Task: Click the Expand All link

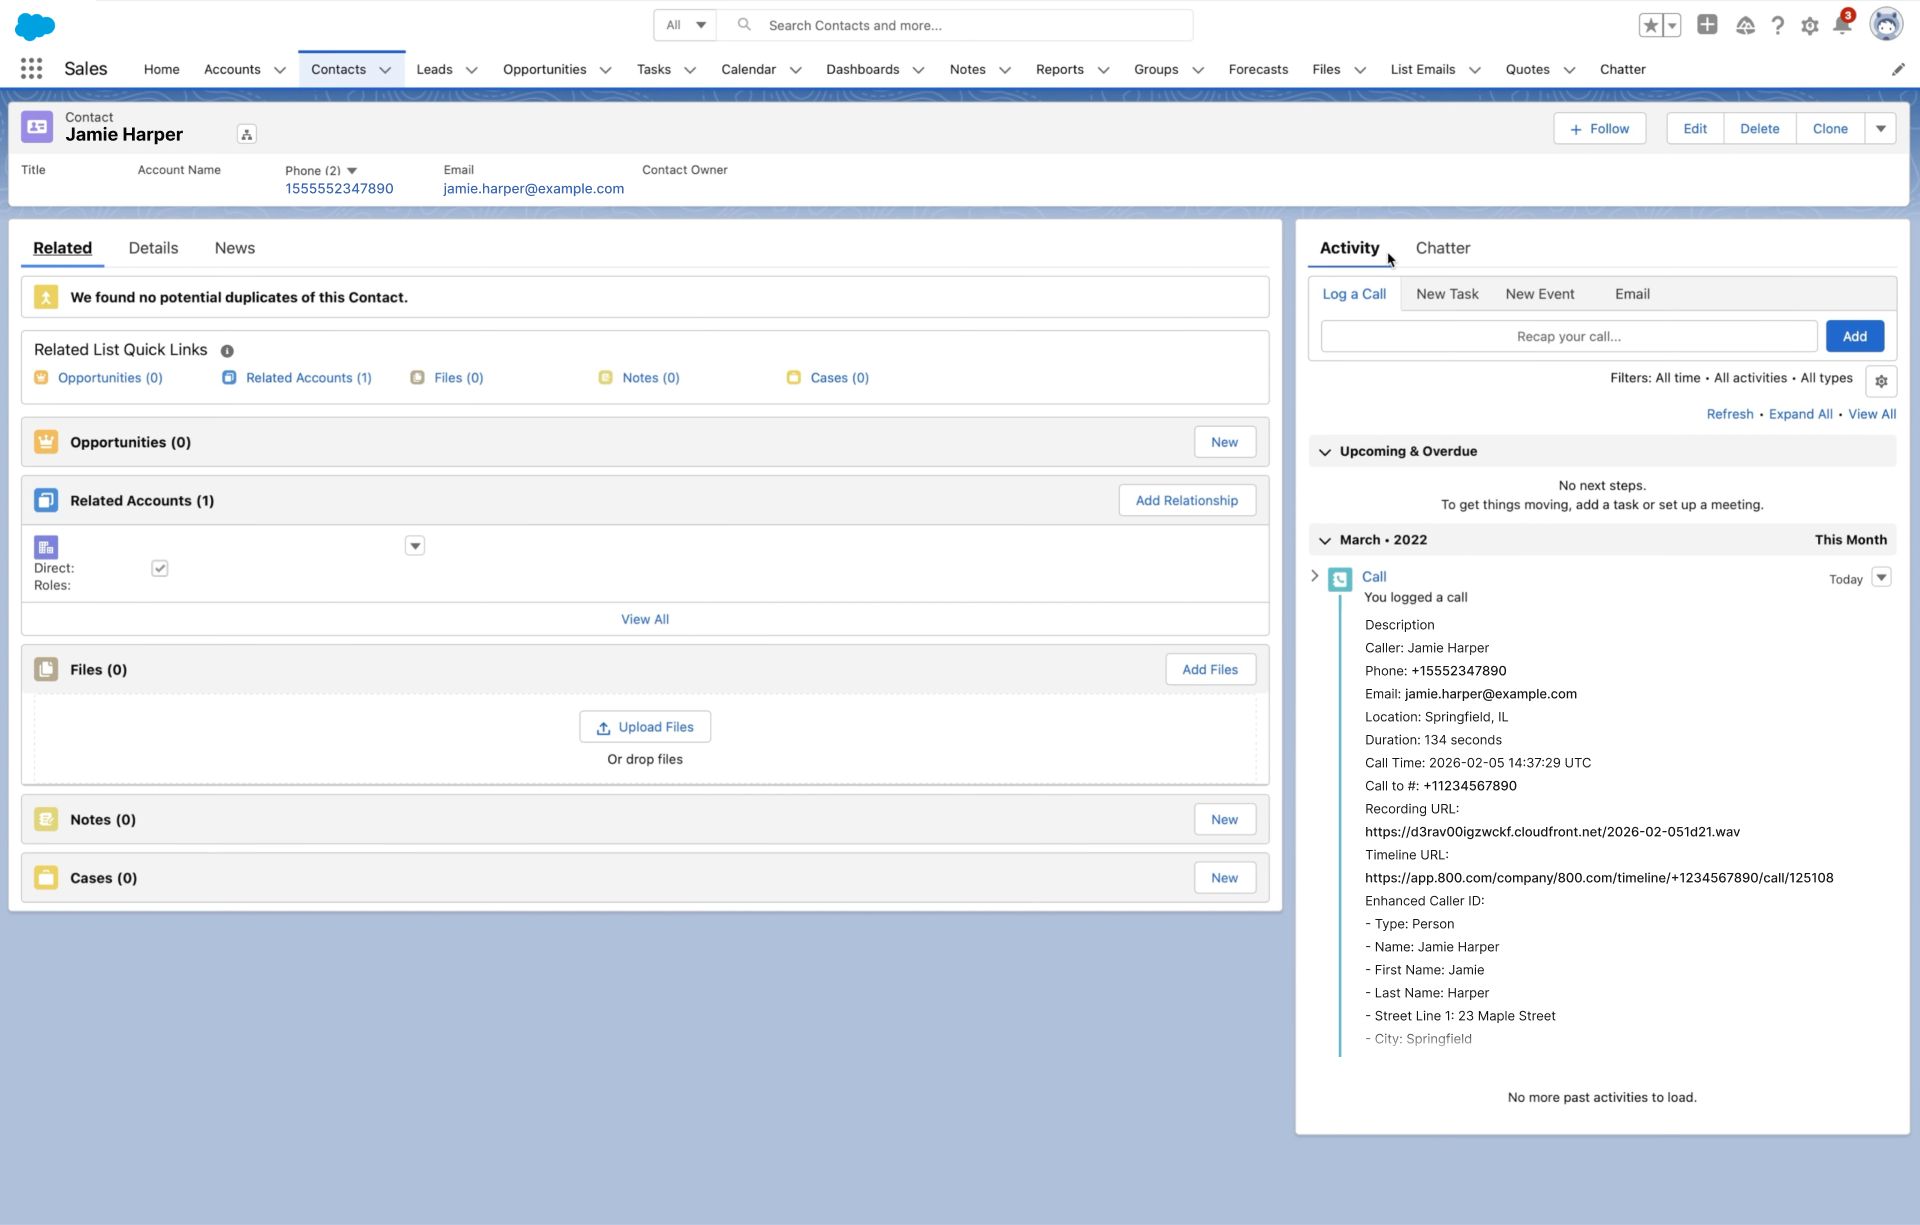Action: 1800,414
